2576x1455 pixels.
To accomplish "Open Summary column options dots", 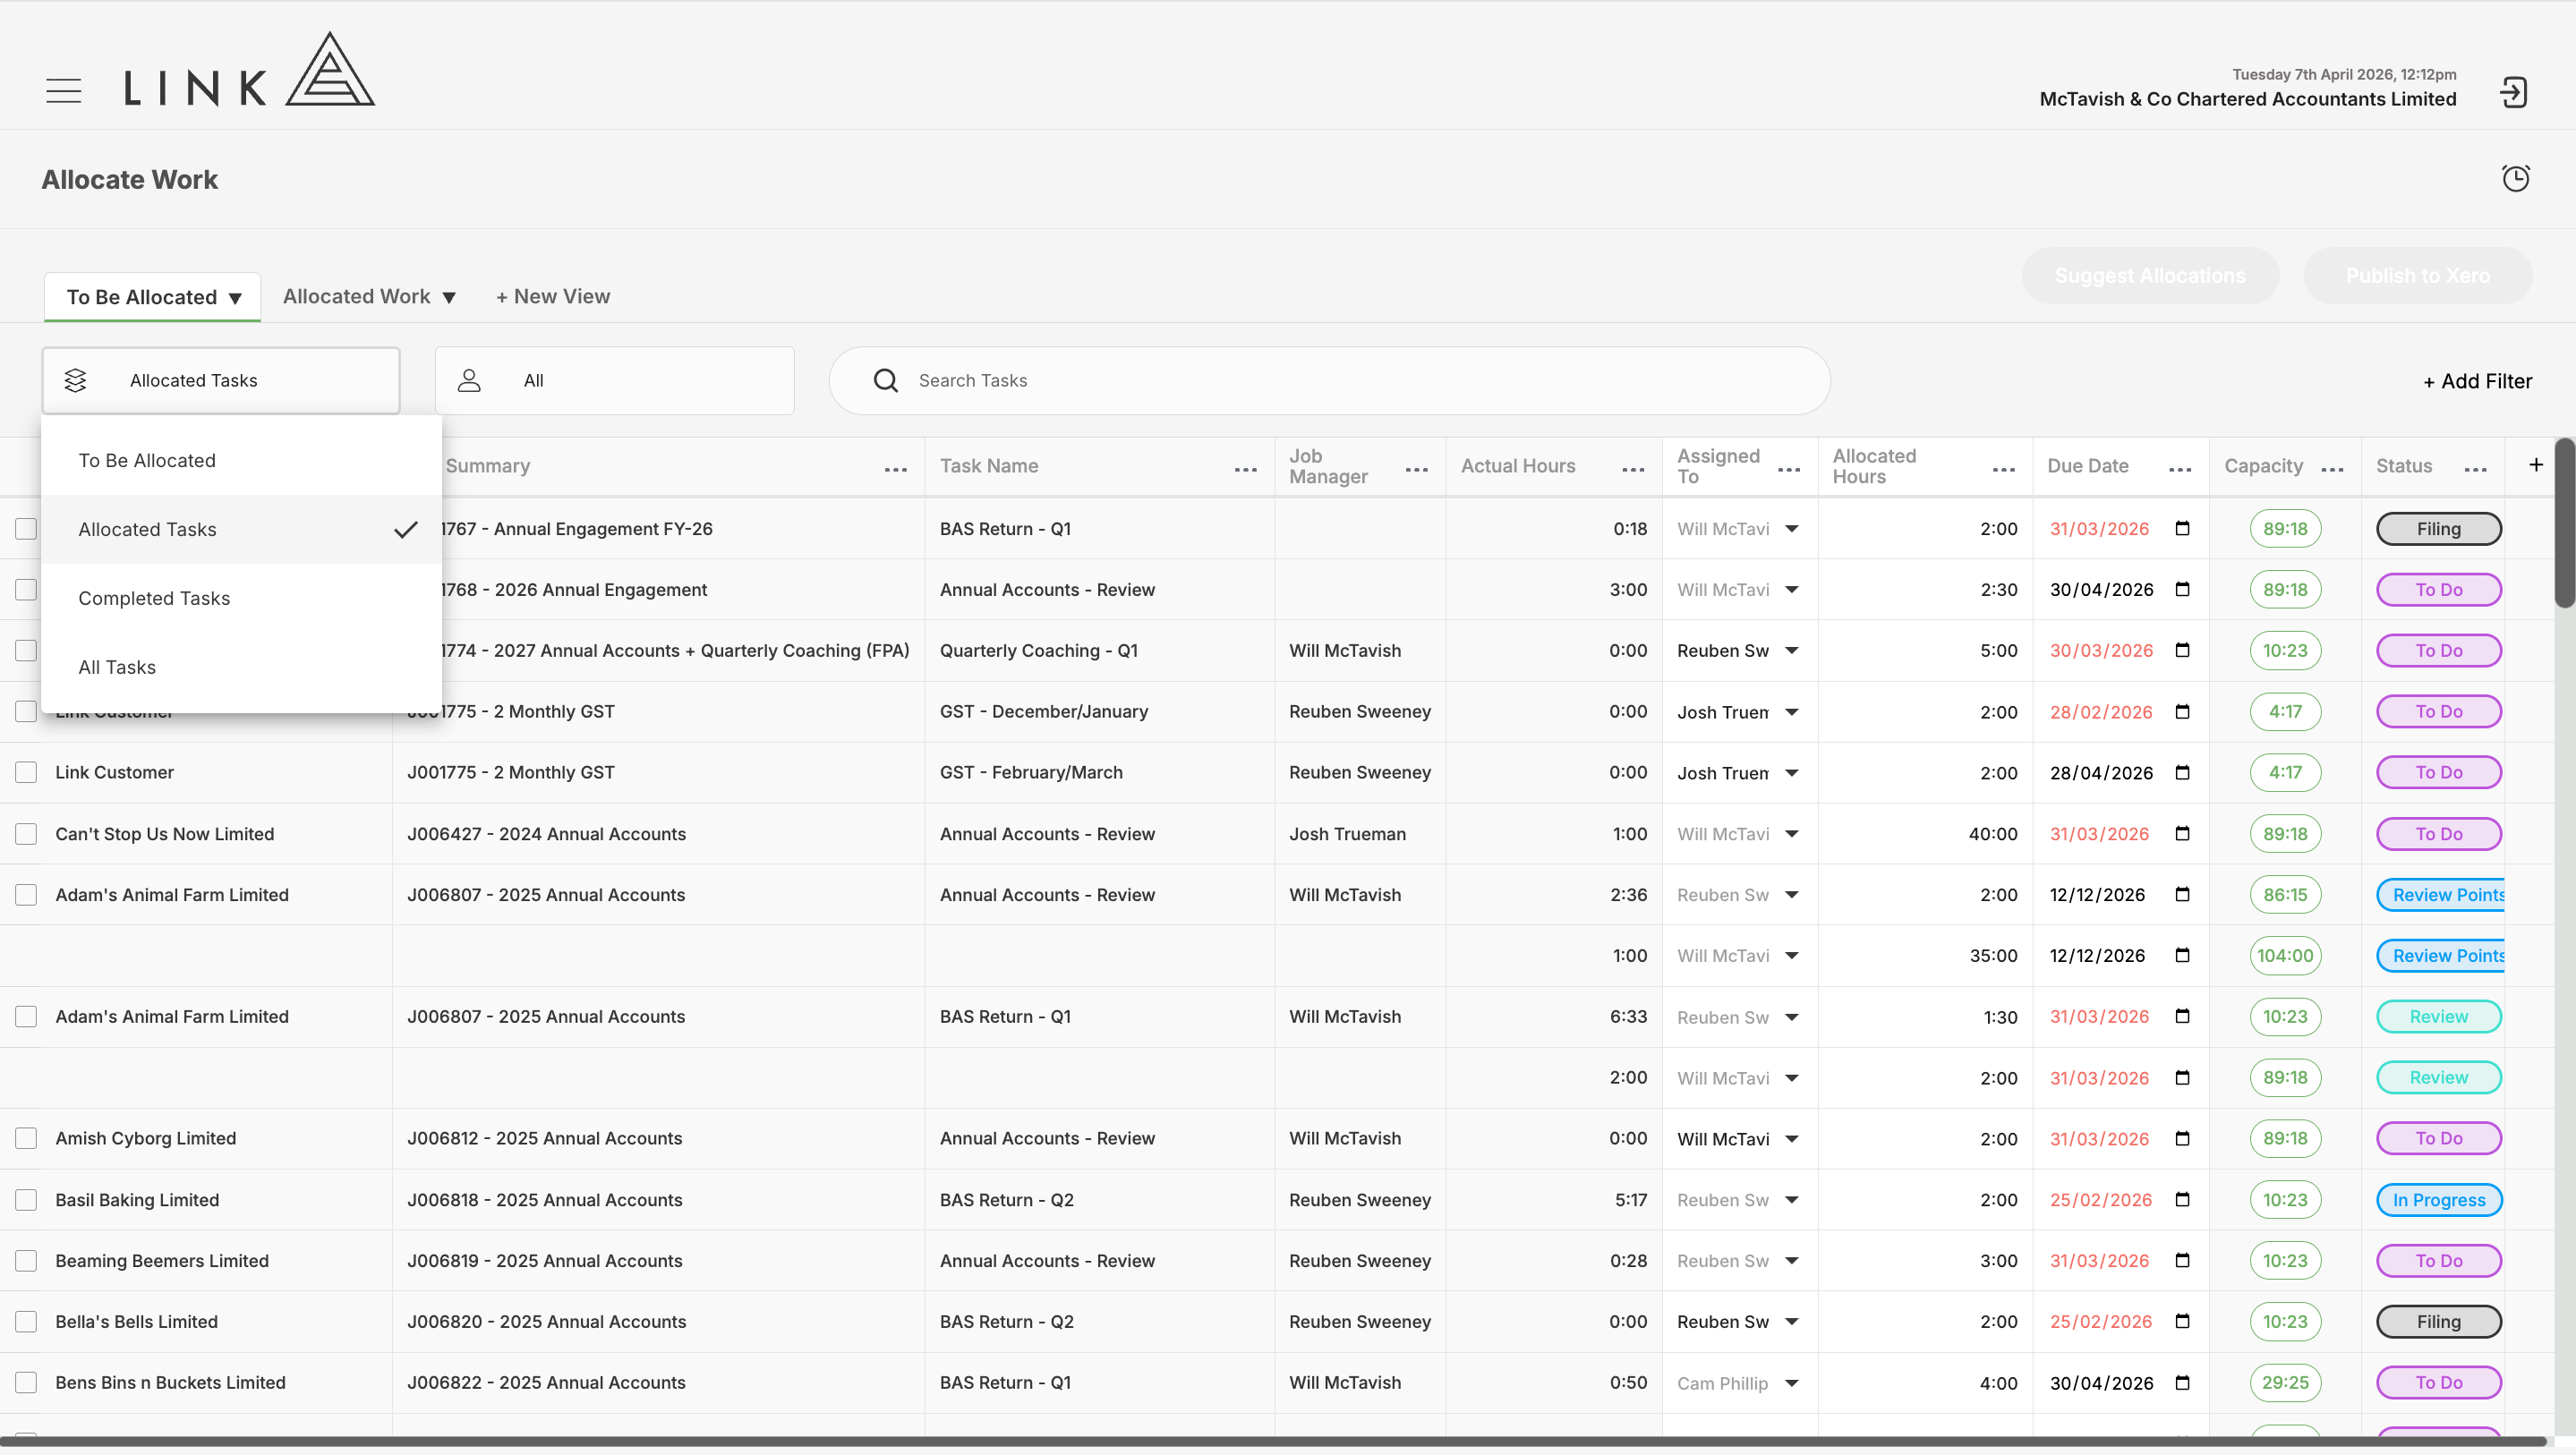I will point(896,469).
